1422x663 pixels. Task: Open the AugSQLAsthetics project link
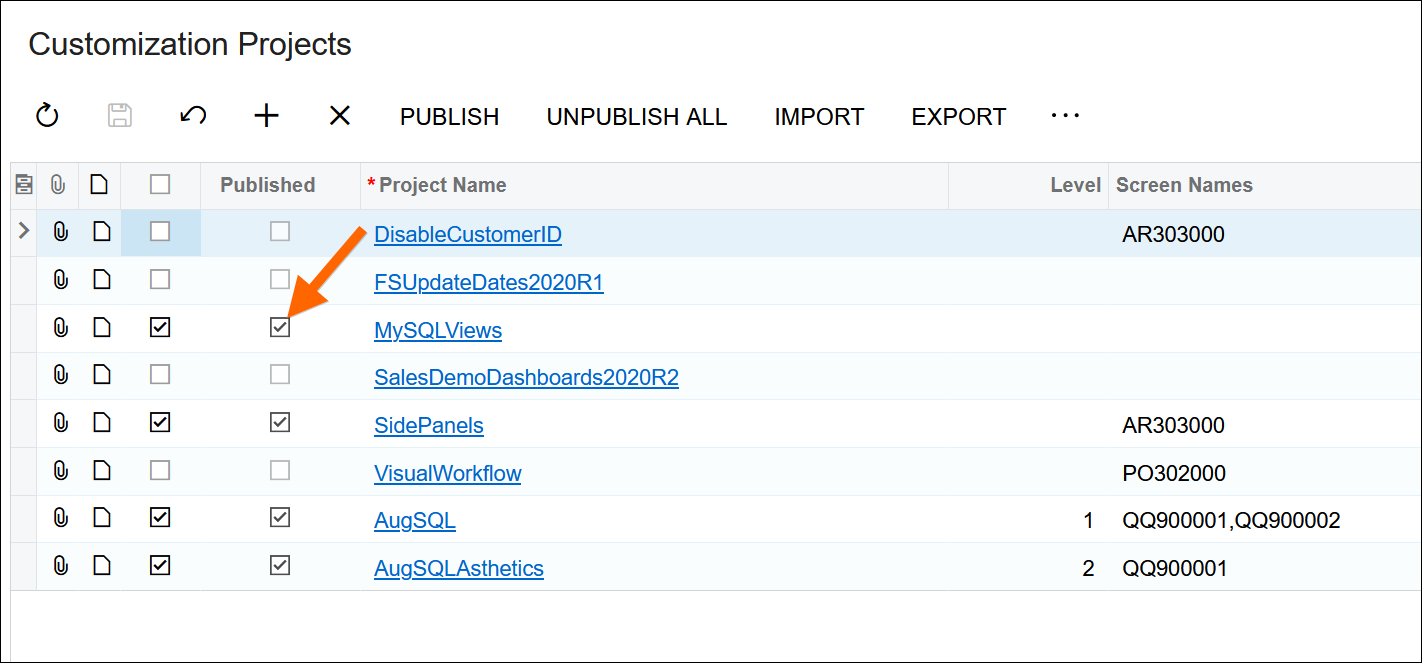[459, 569]
